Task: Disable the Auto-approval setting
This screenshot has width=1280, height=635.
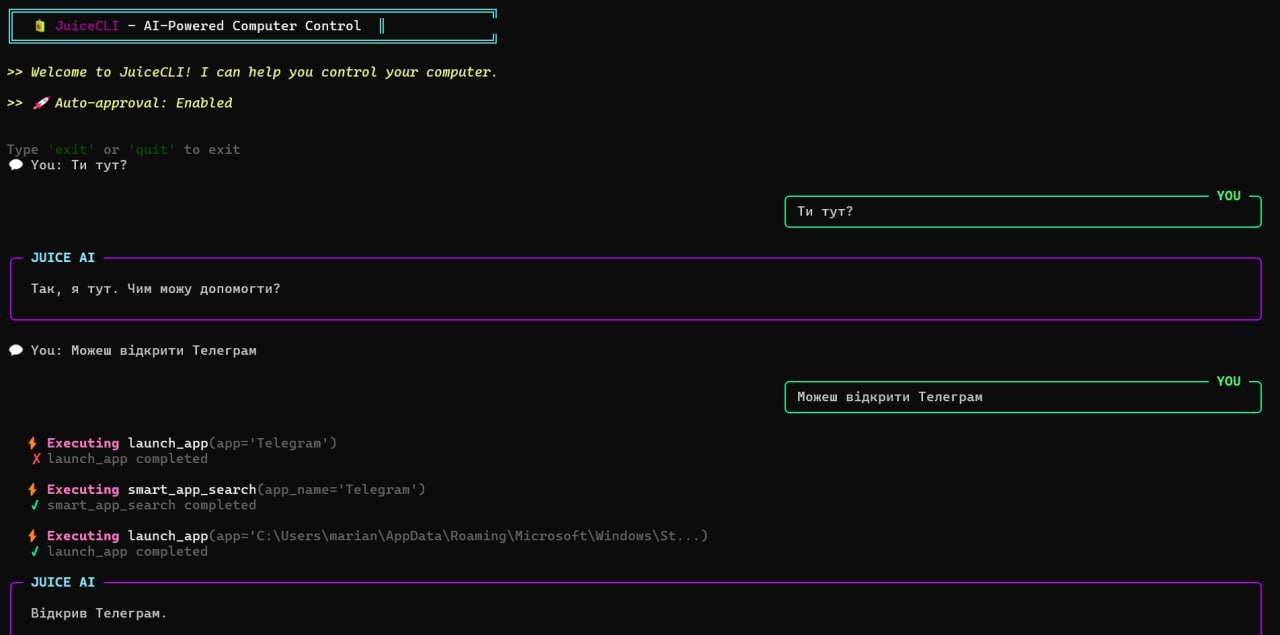Action: 203,102
